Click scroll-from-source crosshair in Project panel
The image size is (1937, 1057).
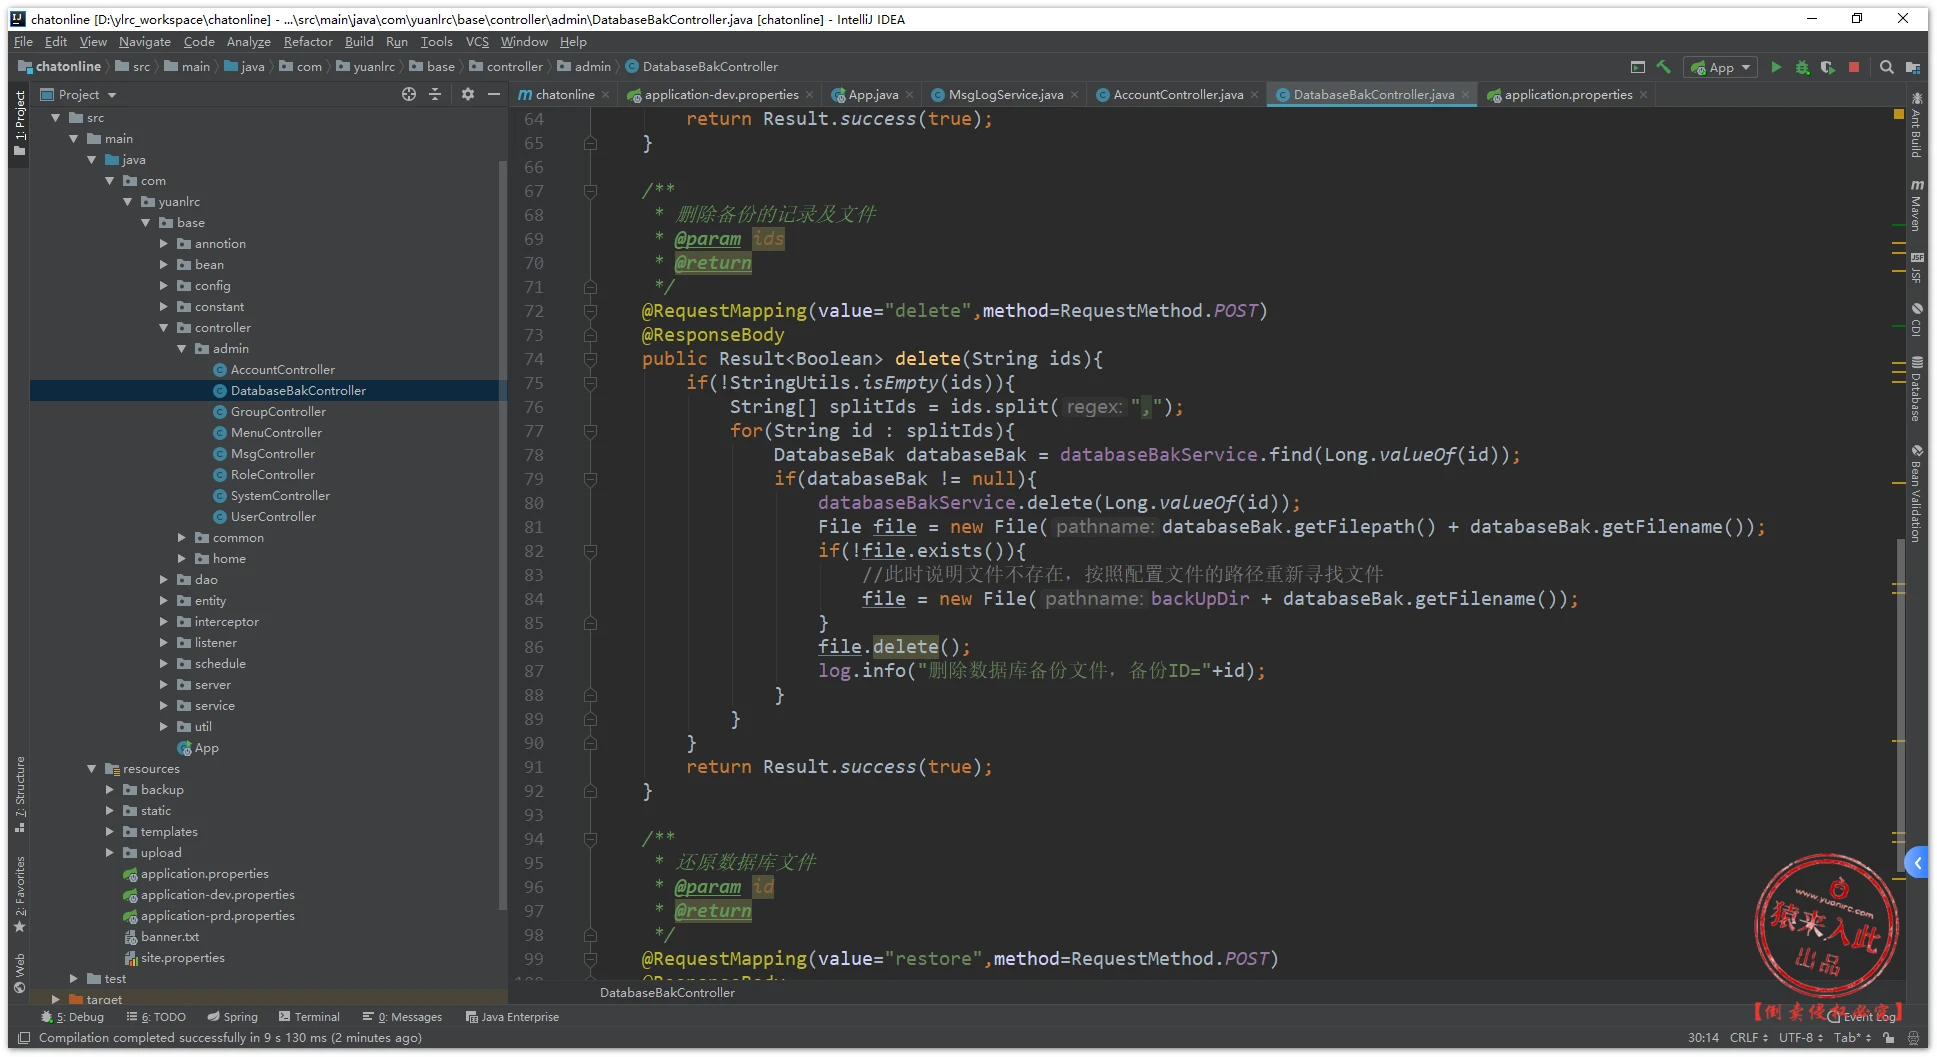coord(409,94)
